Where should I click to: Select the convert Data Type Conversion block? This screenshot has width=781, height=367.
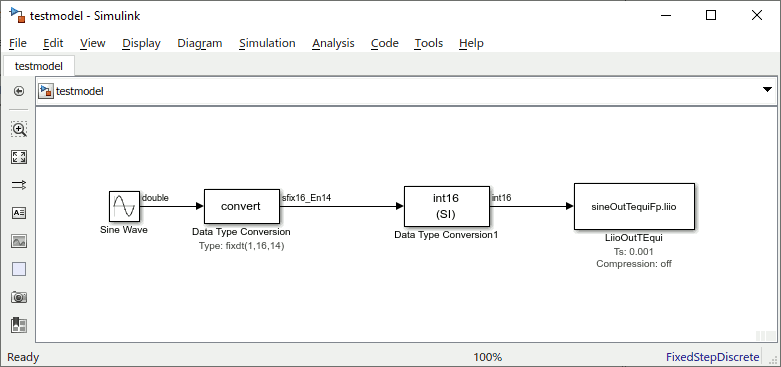pos(242,206)
